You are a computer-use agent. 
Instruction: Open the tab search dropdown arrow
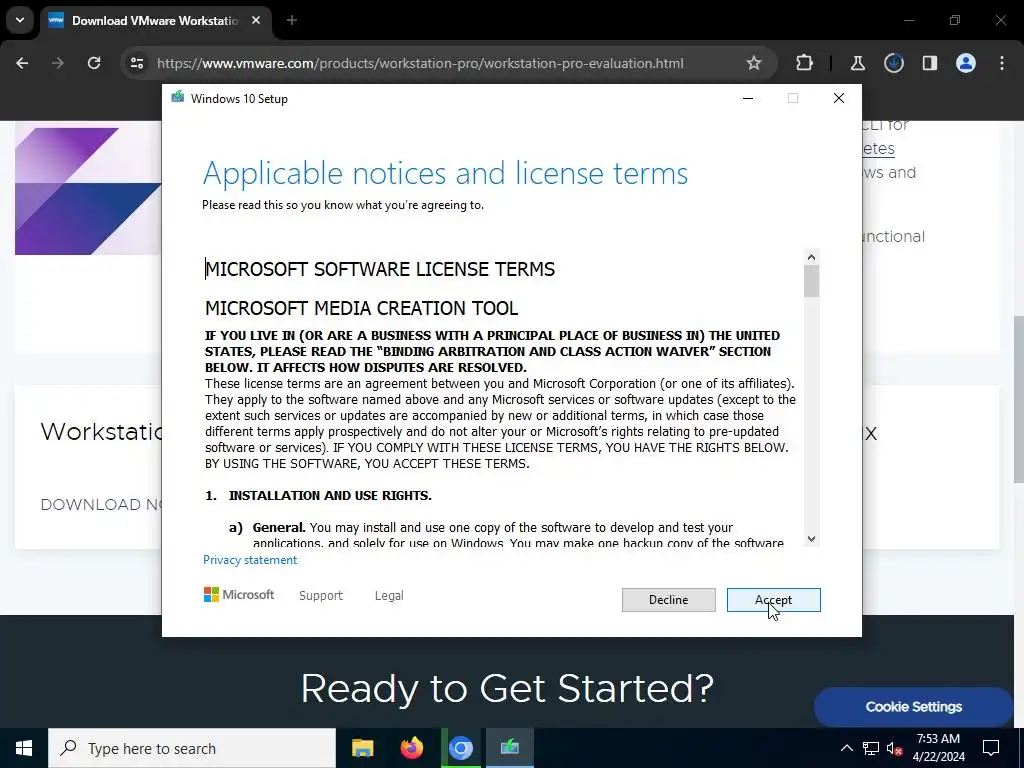click(x=20, y=20)
